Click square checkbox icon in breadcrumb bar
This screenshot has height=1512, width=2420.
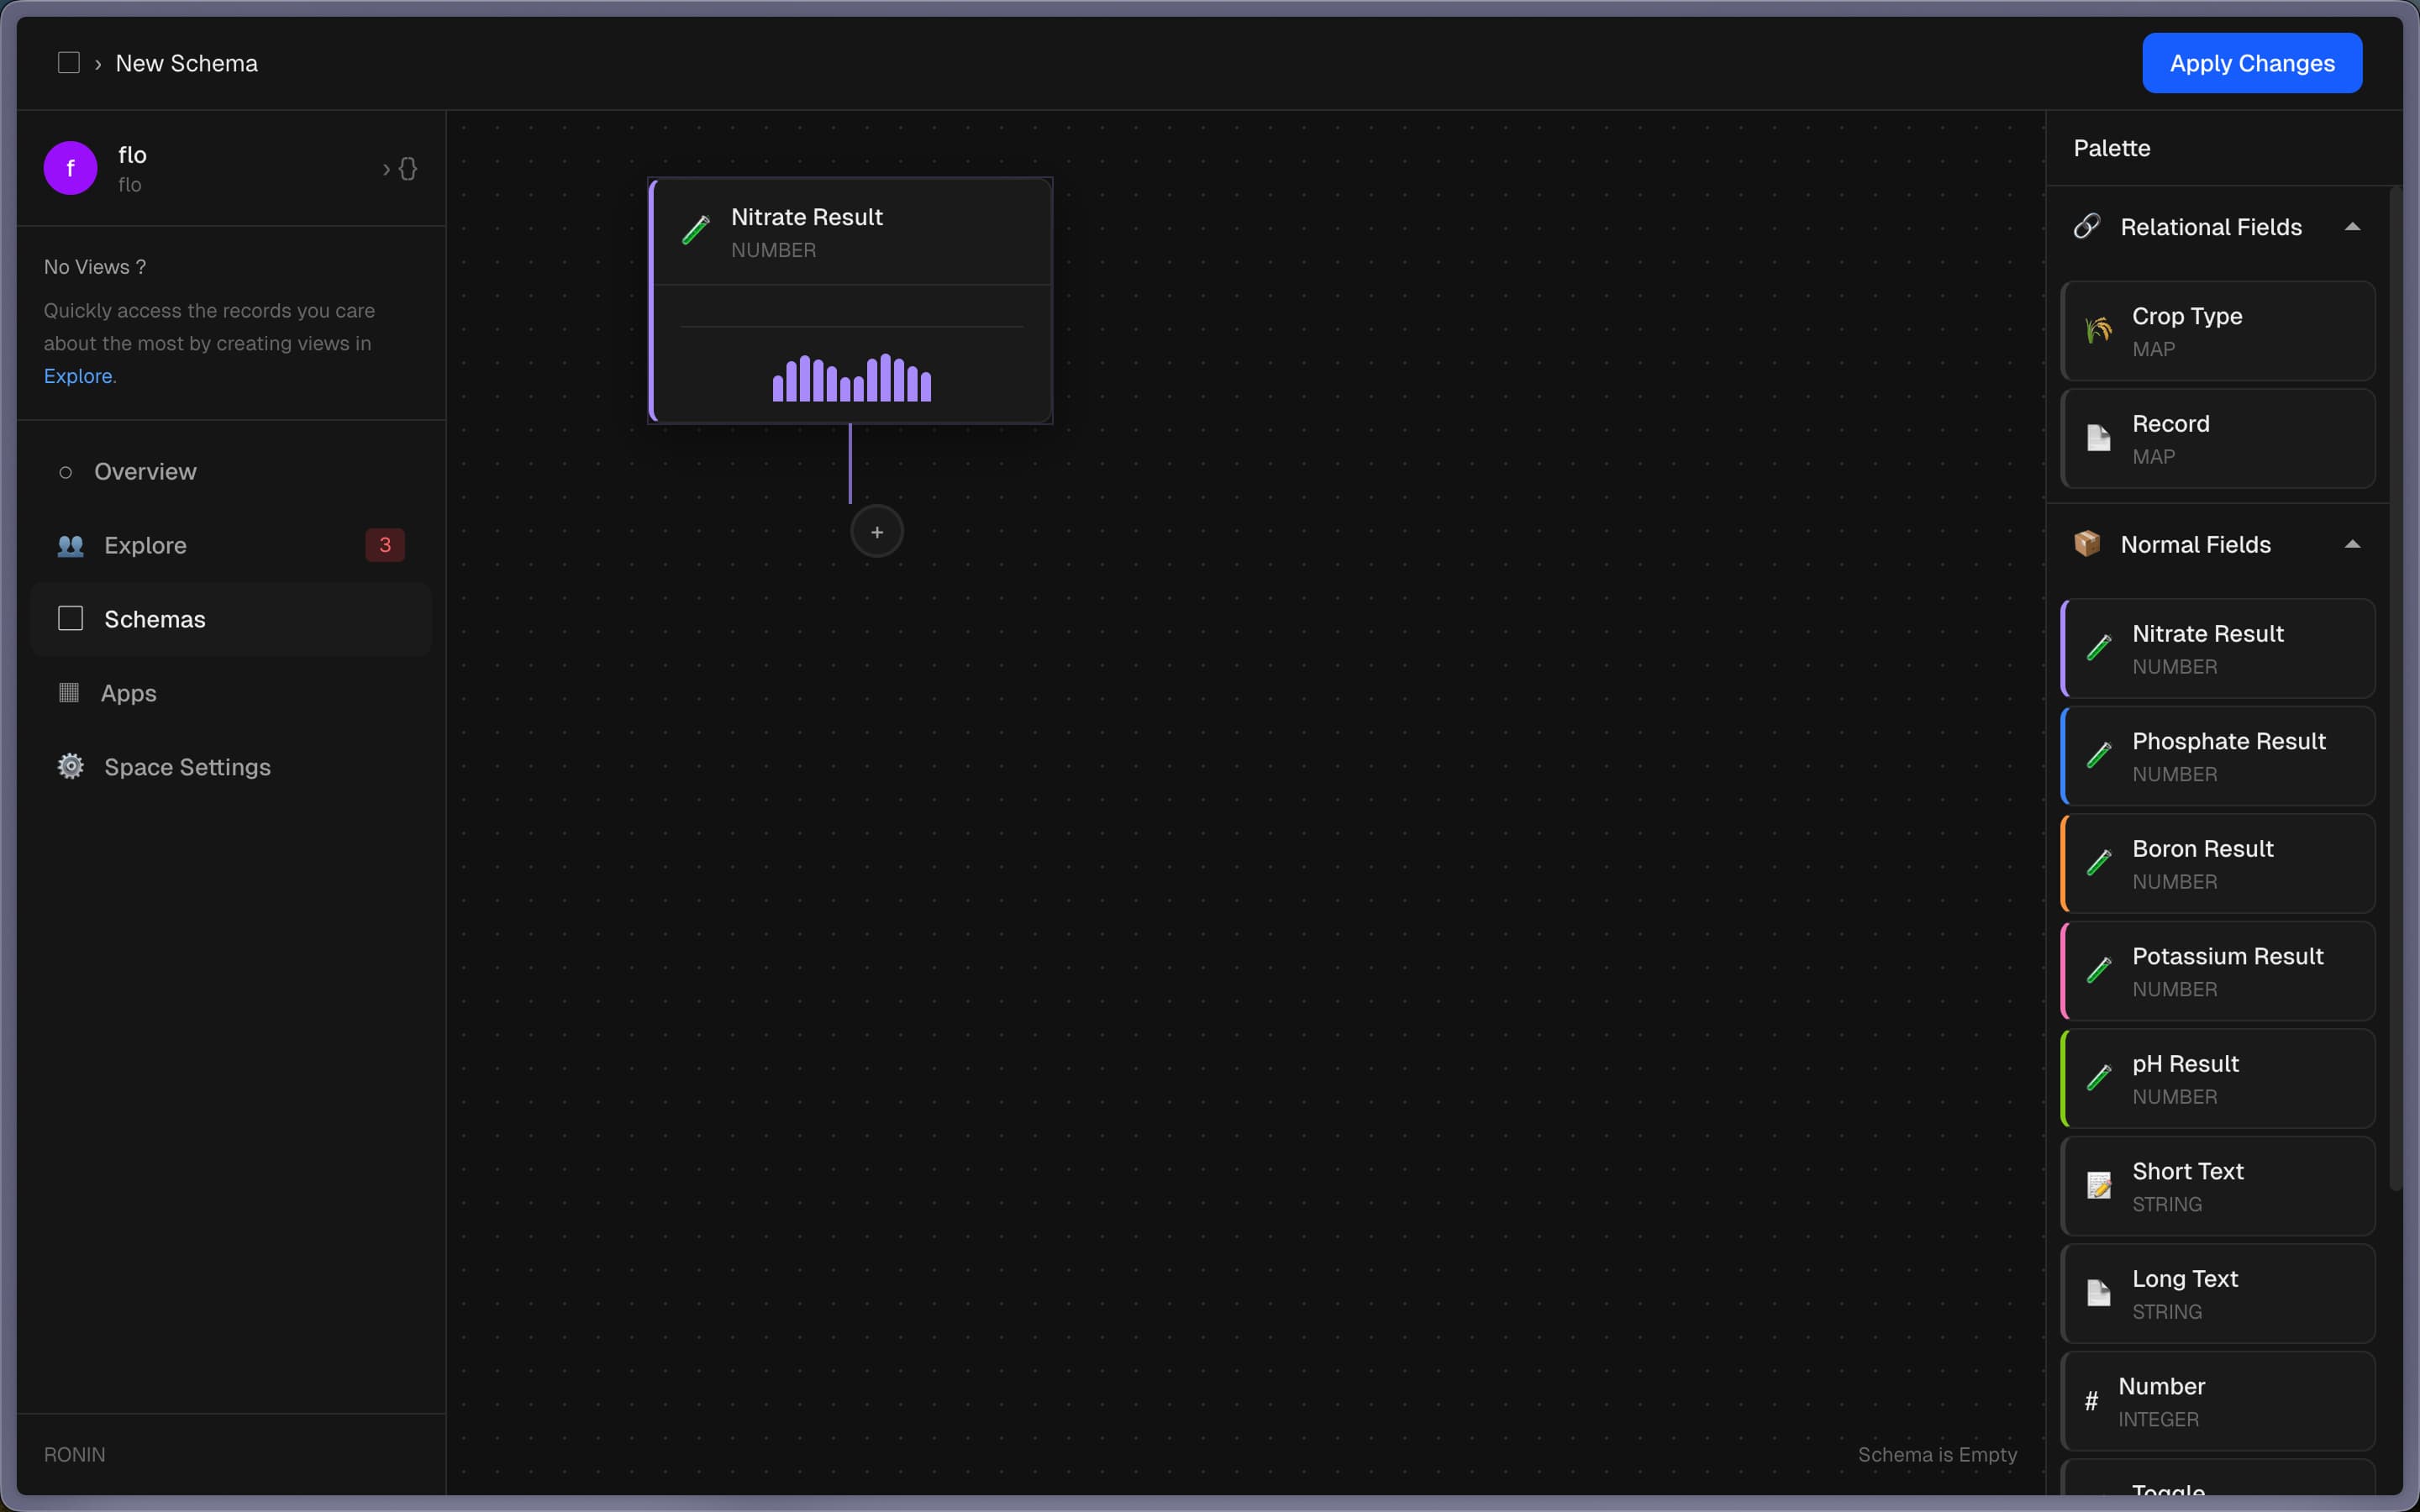(x=69, y=63)
